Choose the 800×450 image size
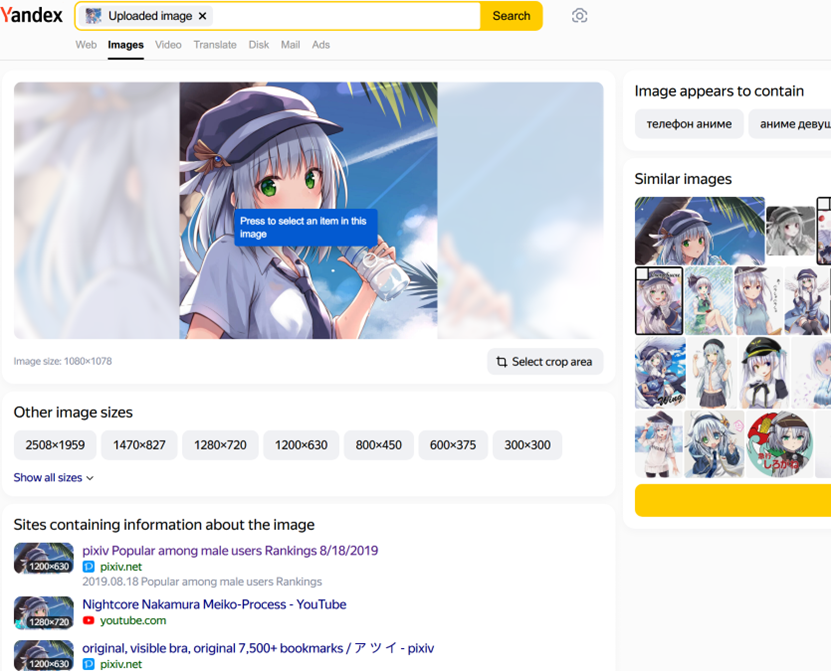The width and height of the screenshot is (831, 671). pos(378,445)
